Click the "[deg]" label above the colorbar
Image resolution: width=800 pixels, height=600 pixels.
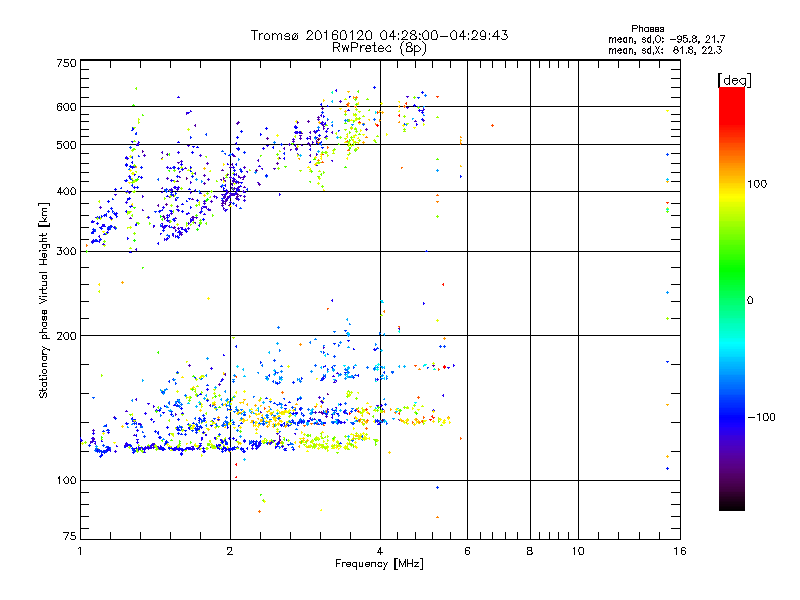[734, 80]
